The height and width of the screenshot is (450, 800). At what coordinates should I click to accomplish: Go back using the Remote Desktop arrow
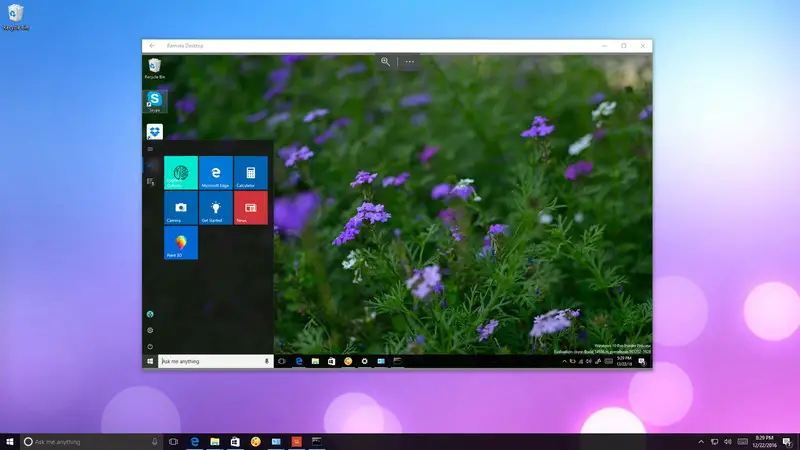(x=152, y=46)
